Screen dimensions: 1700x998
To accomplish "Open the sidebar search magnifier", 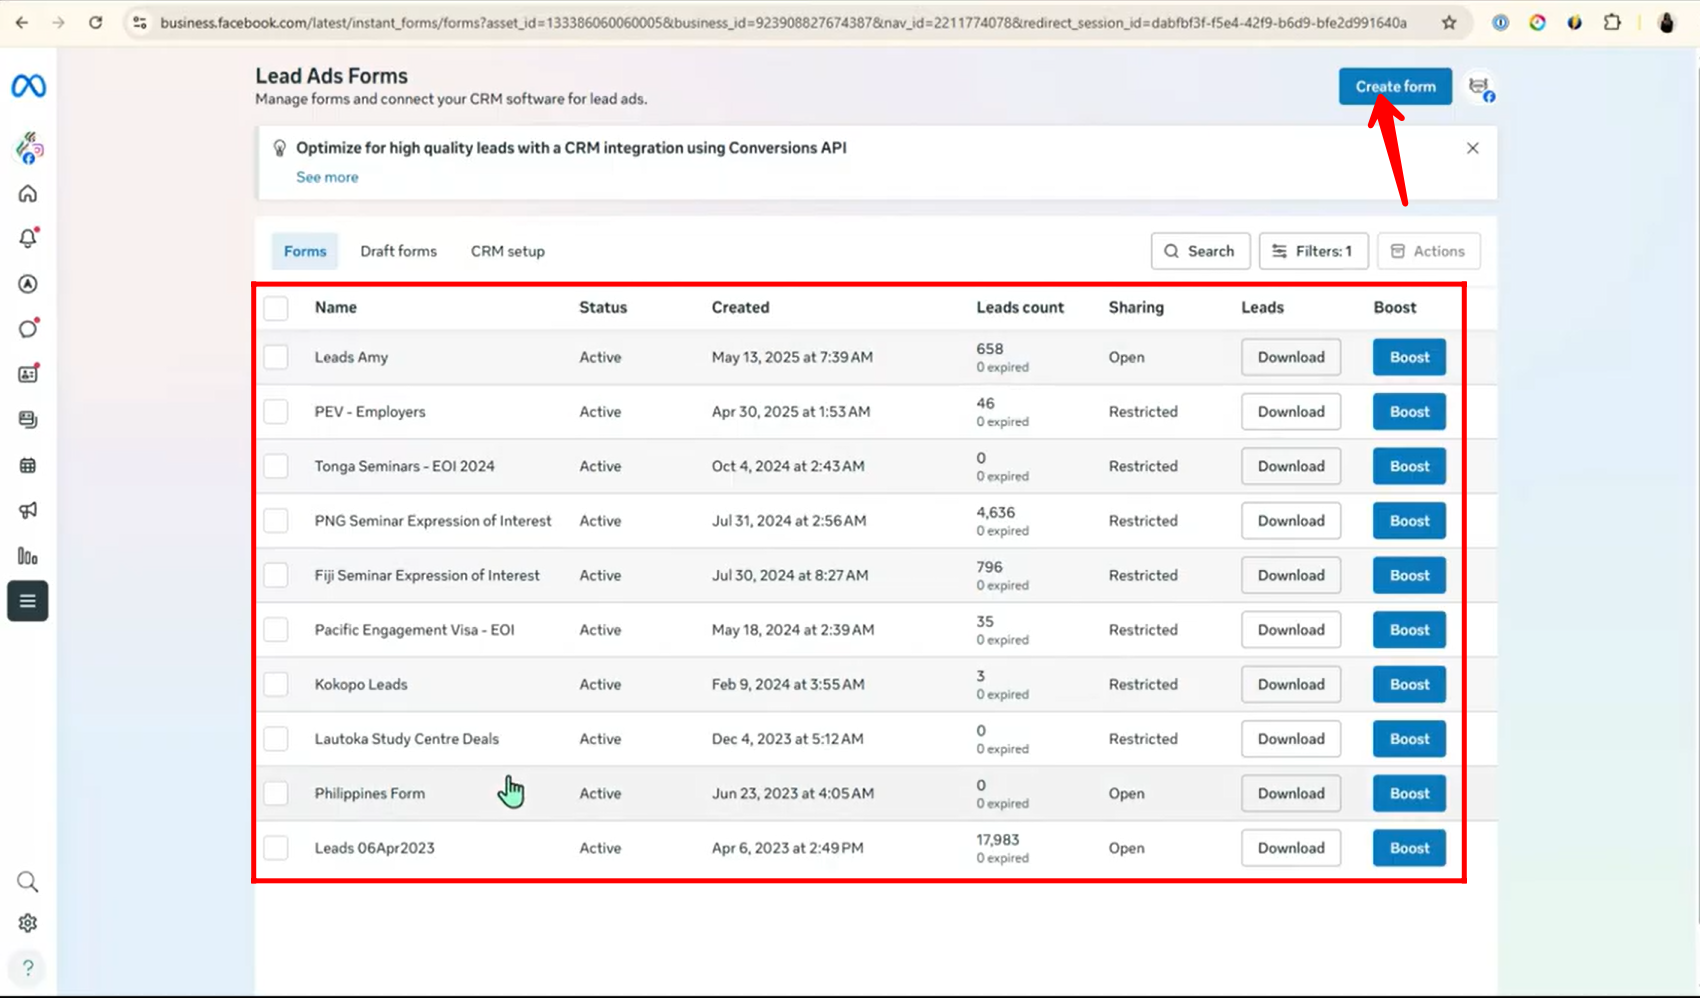I will pyautogui.click(x=28, y=881).
